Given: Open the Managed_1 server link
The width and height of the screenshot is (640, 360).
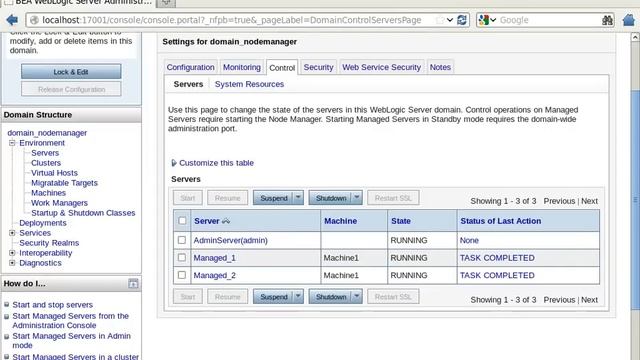Looking at the screenshot, I should click(x=215, y=258).
